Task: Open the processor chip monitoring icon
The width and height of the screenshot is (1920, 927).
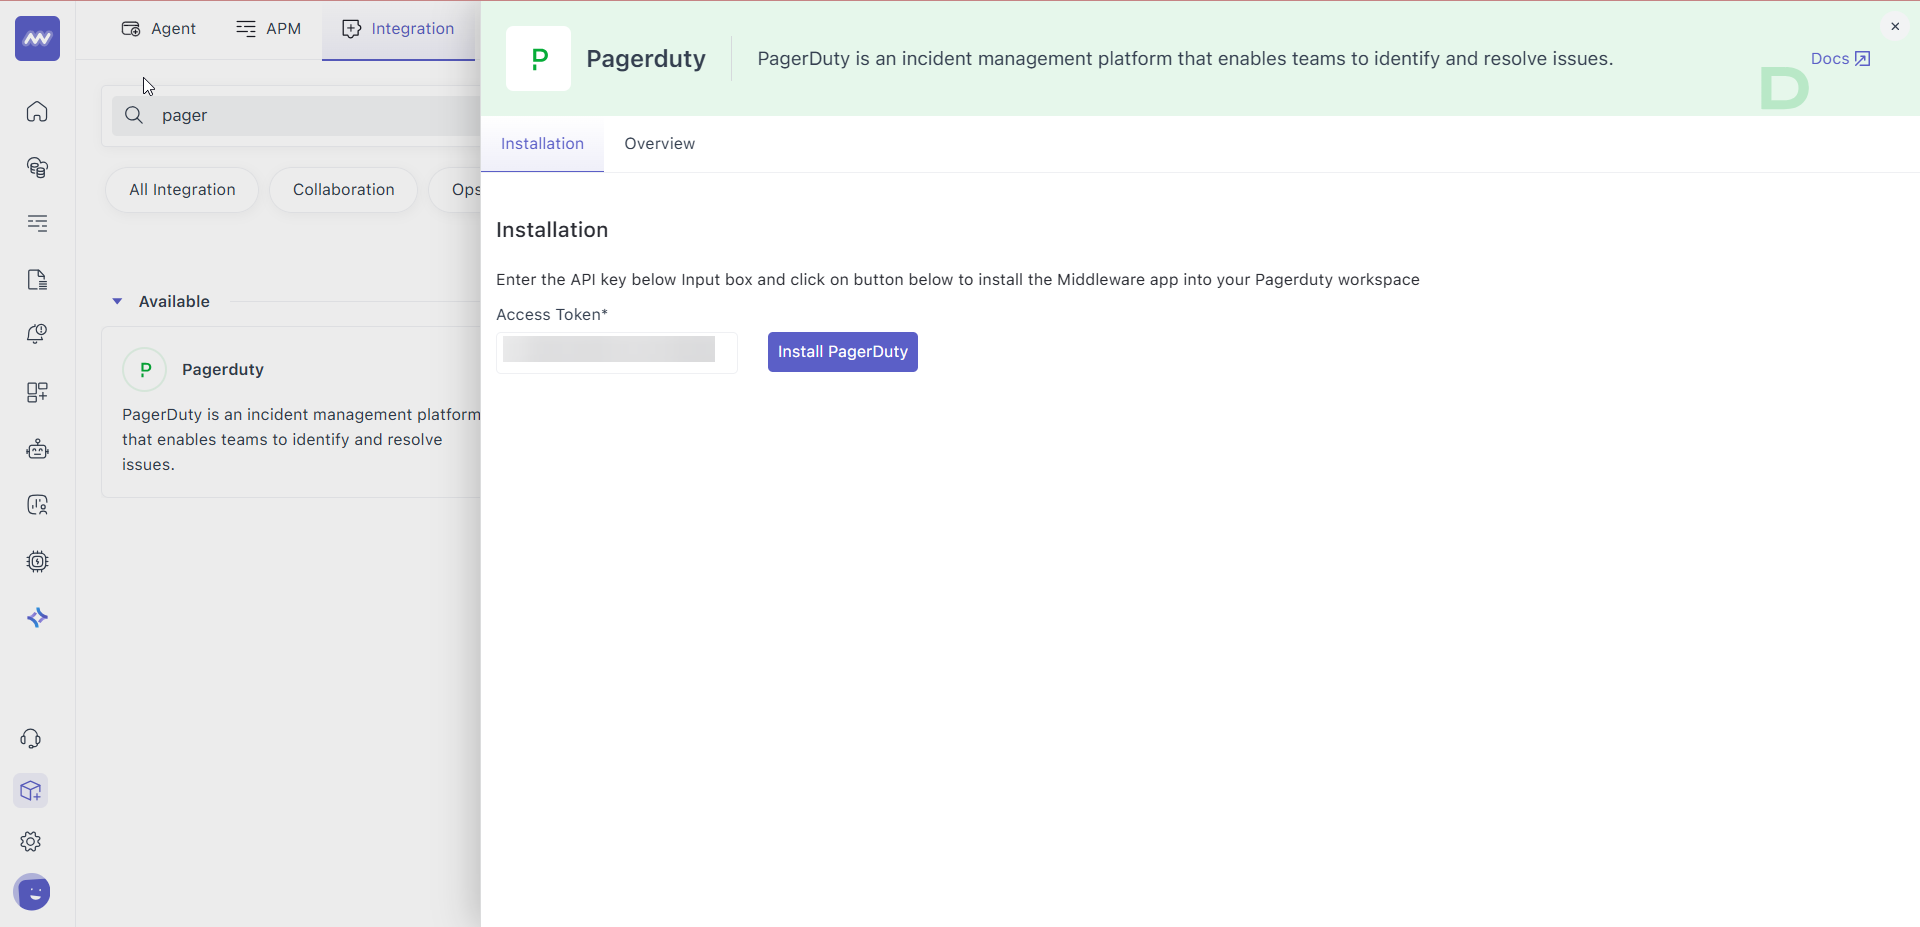Action: tap(37, 562)
